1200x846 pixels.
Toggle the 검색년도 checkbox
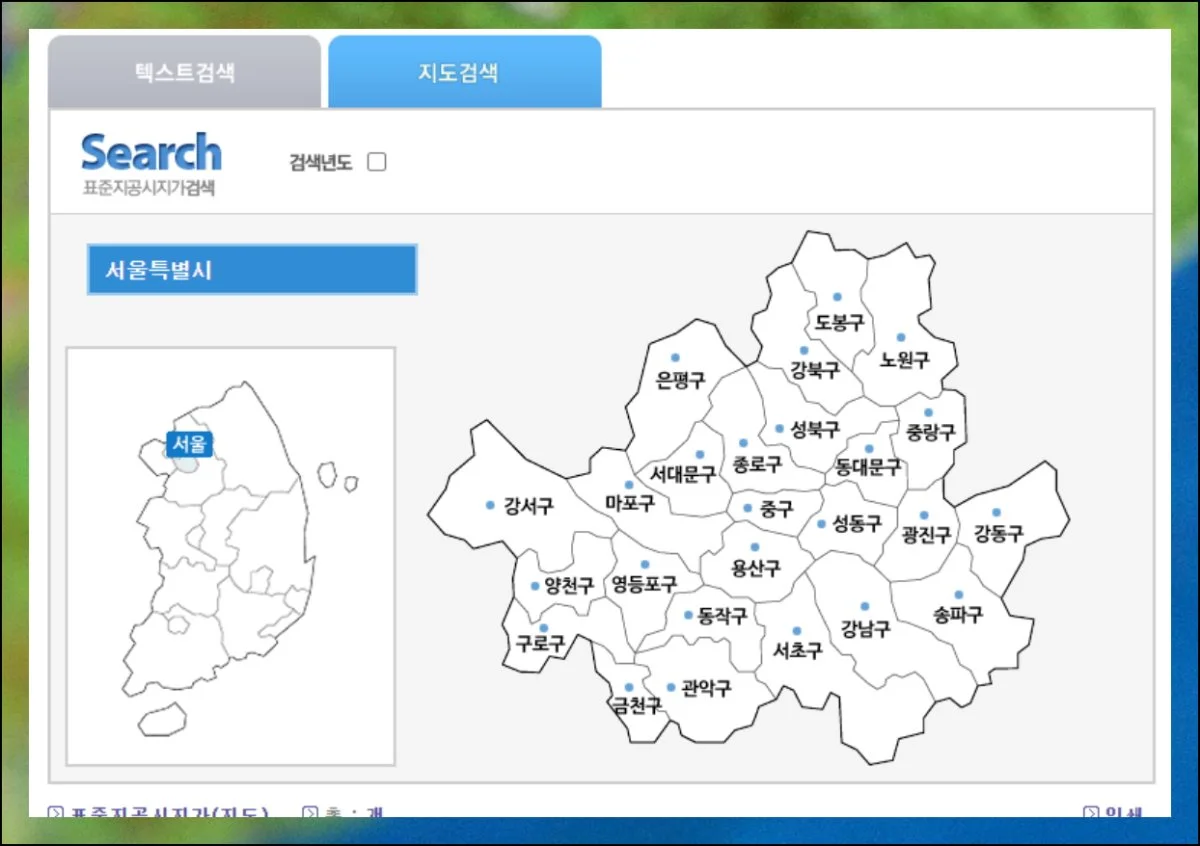click(x=377, y=162)
